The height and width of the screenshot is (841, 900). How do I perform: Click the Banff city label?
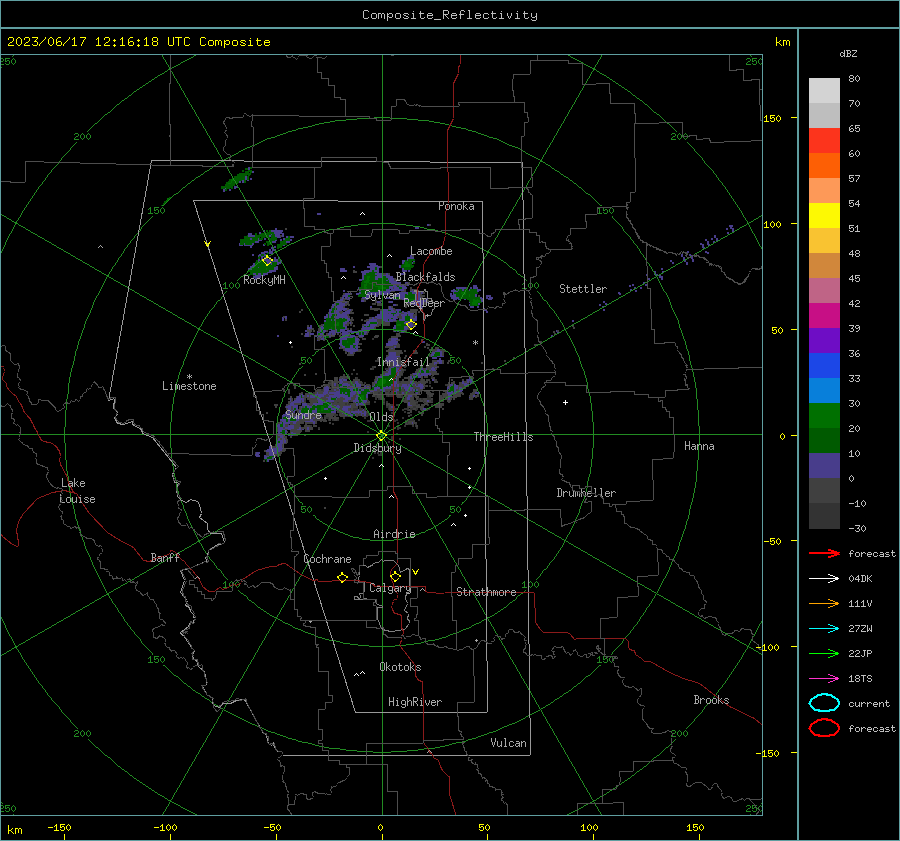point(165,557)
